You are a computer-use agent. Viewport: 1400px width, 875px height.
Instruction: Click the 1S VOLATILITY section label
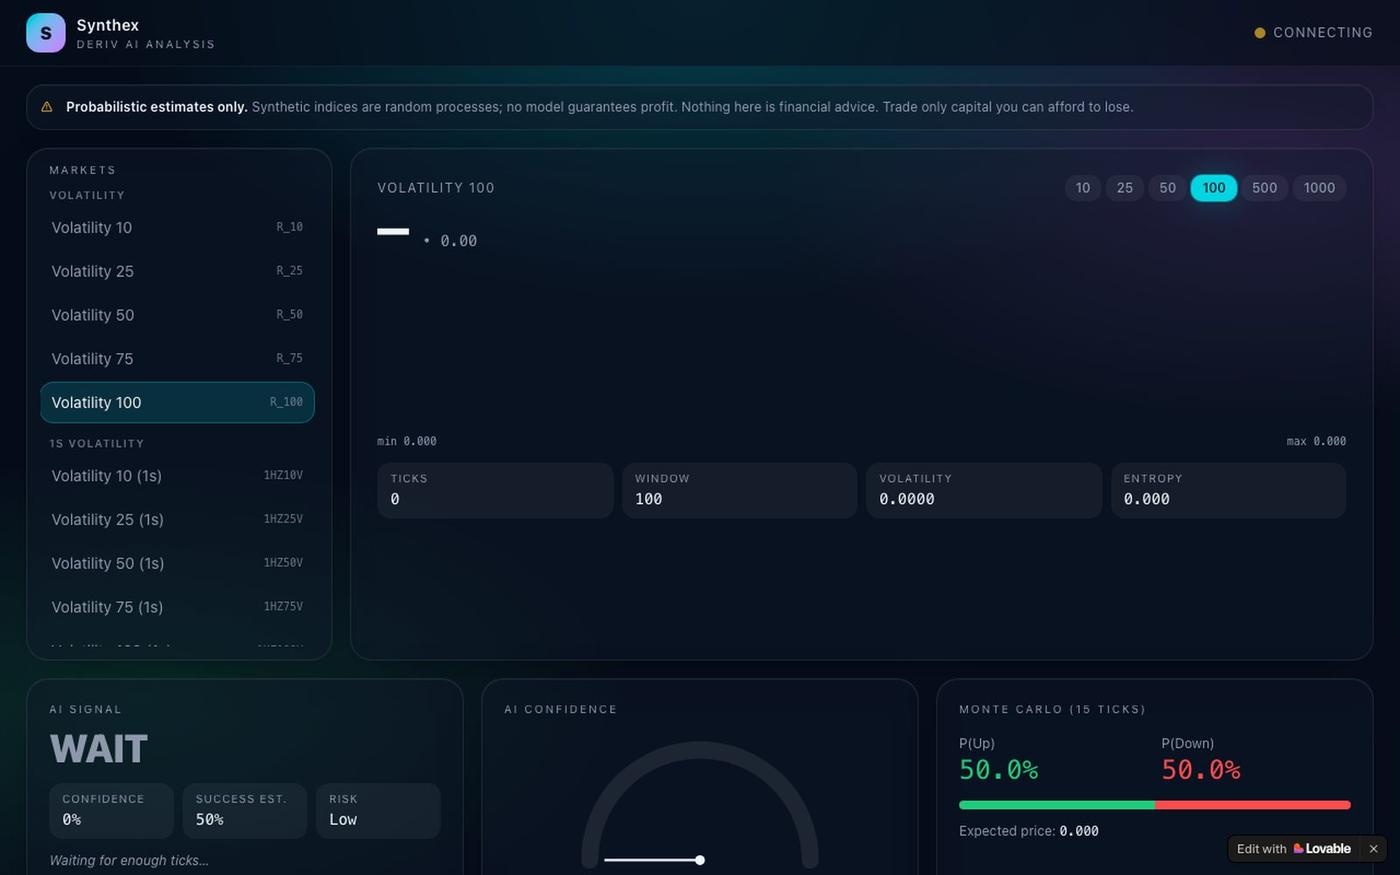point(97,443)
